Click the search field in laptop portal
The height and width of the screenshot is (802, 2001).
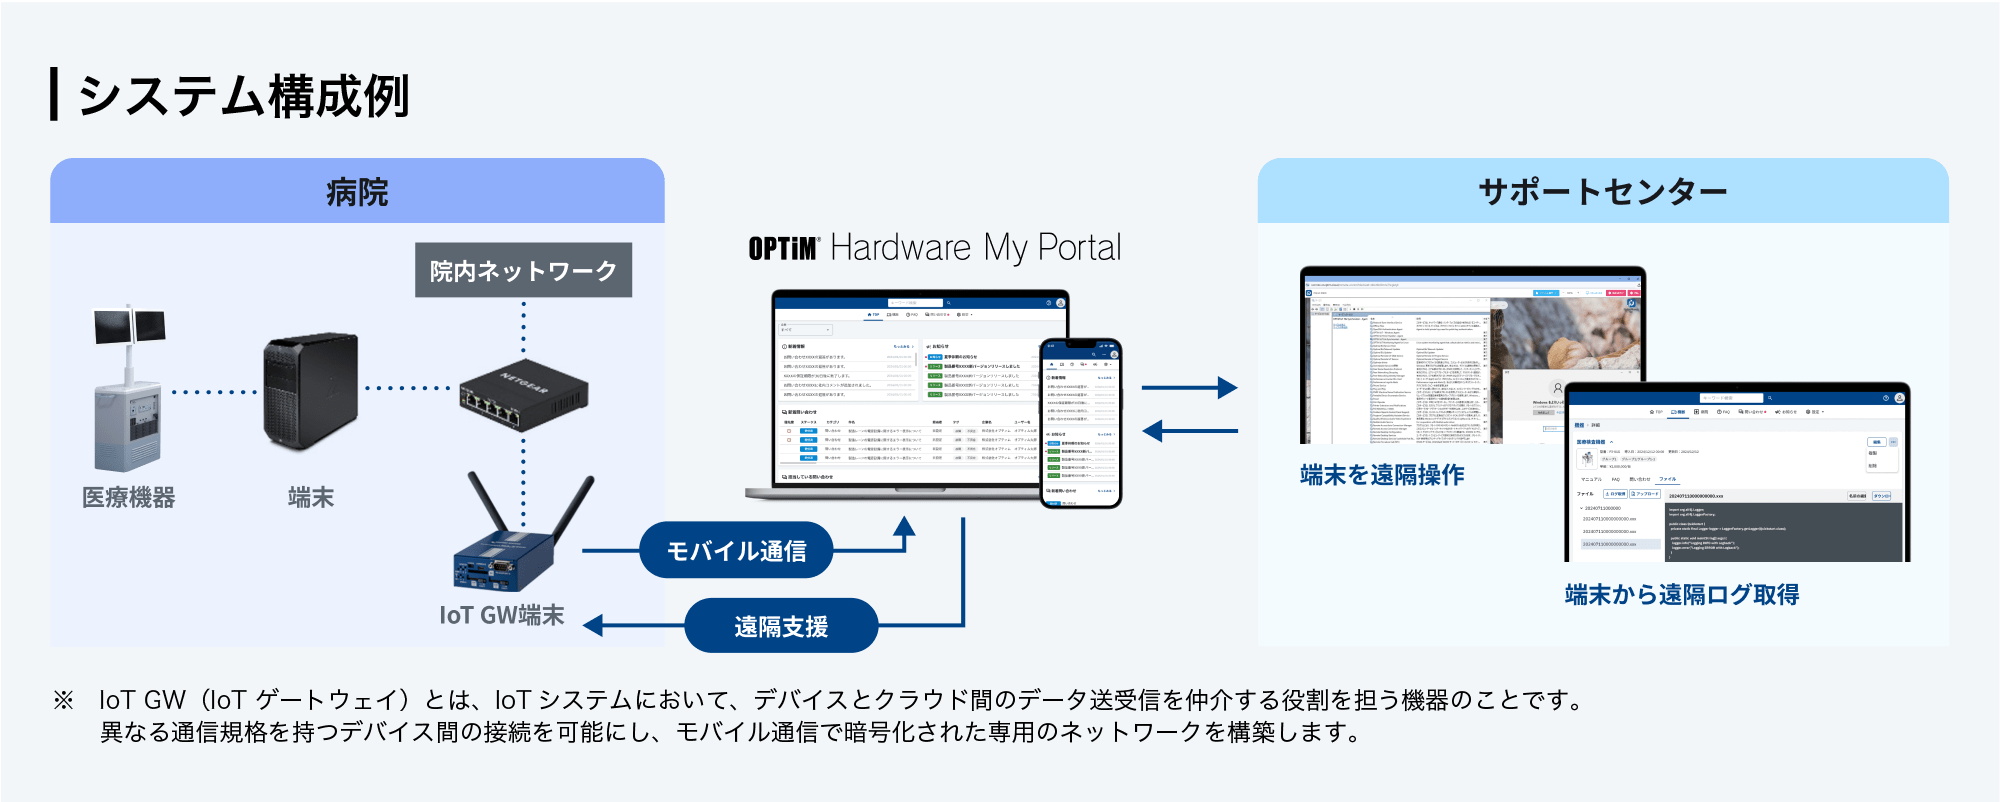tap(915, 303)
